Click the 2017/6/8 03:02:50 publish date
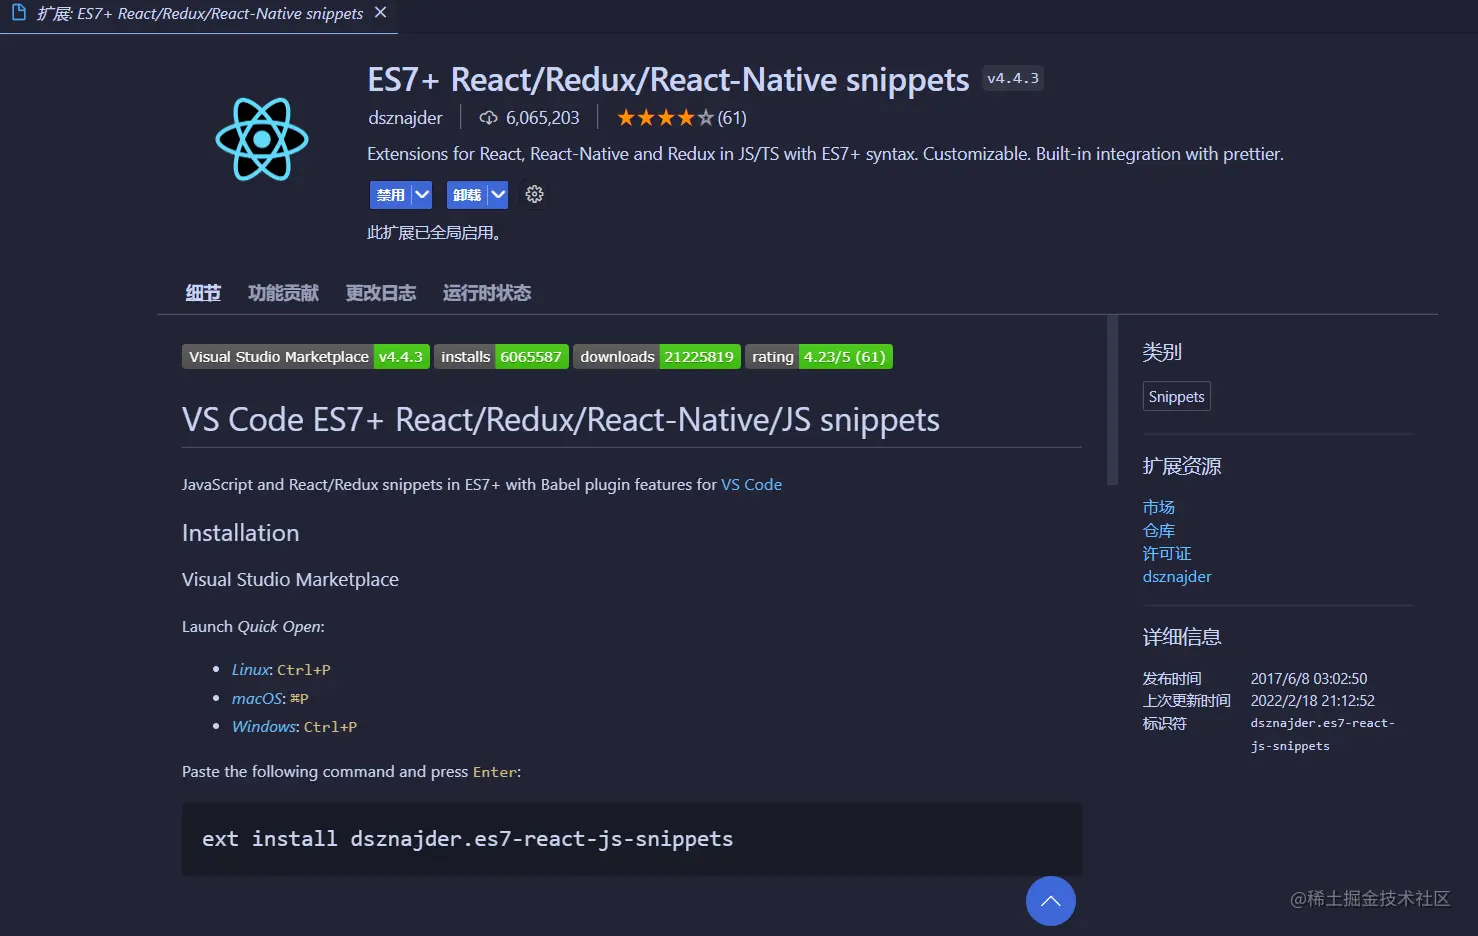The height and width of the screenshot is (936, 1478). click(1309, 679)
